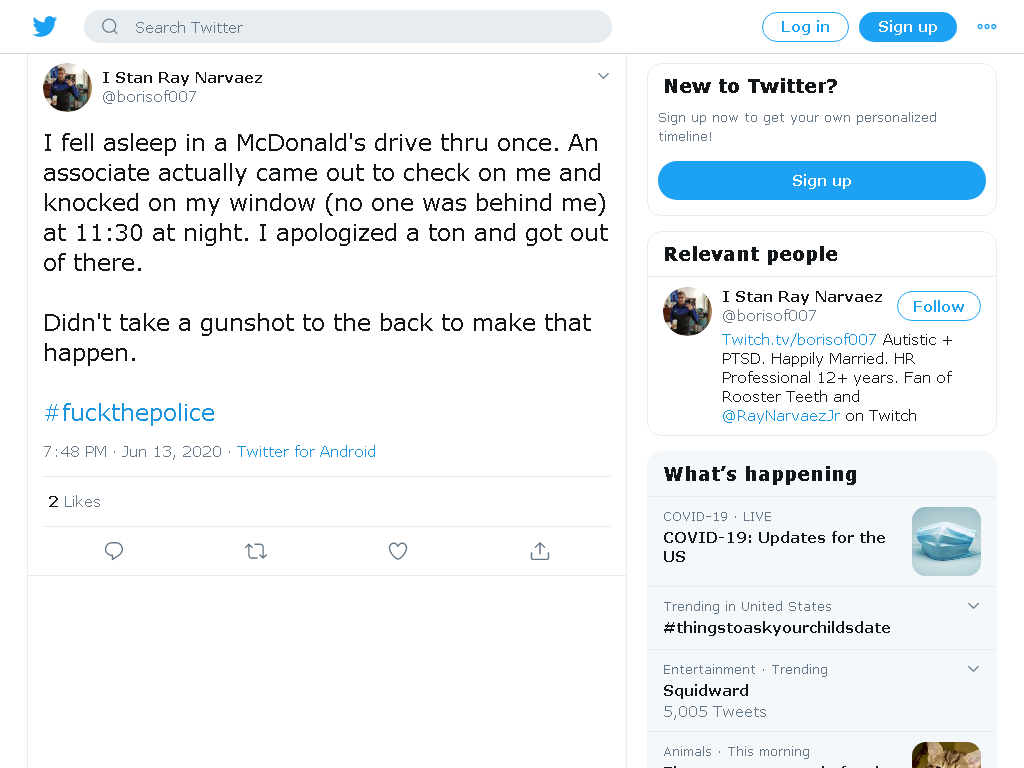
Task: Click the search magnifier icon
Action: [x=110, y=27]
